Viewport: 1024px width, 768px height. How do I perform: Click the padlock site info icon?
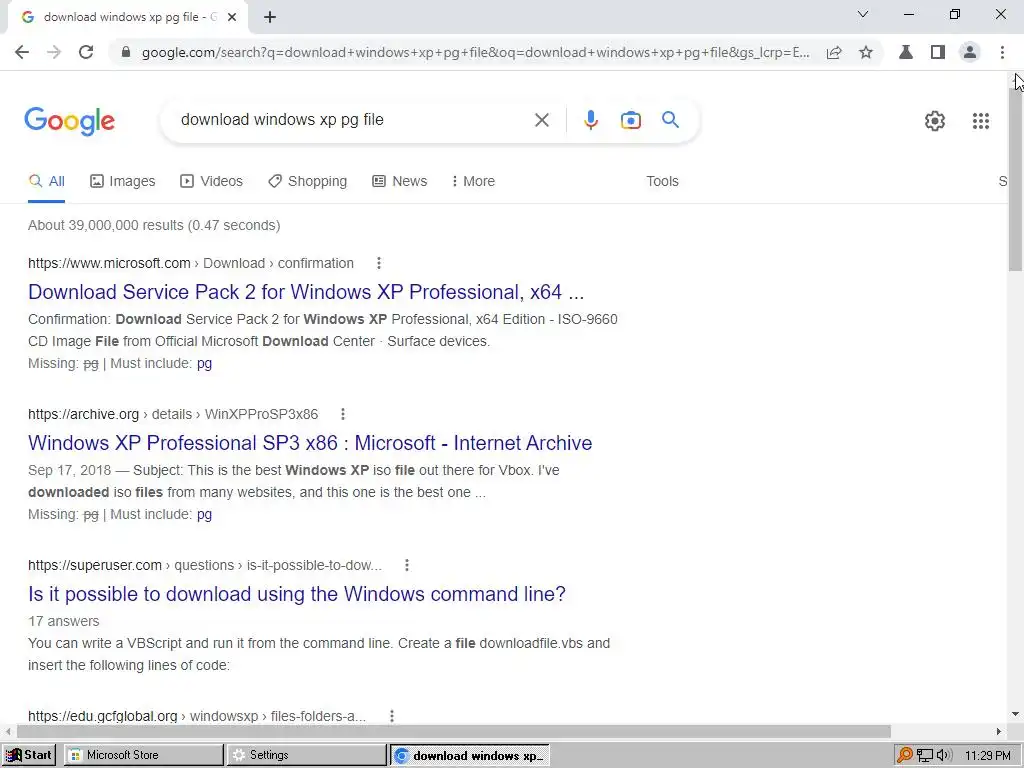[x=126, y=52]
